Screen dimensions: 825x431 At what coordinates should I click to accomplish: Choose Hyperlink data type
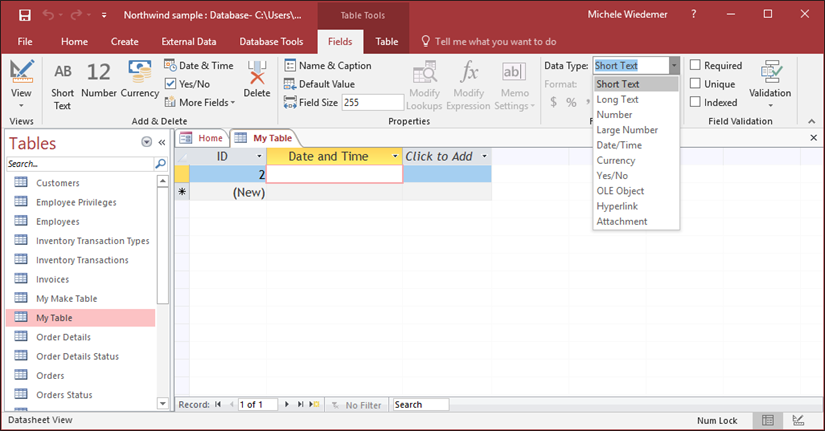636,206
